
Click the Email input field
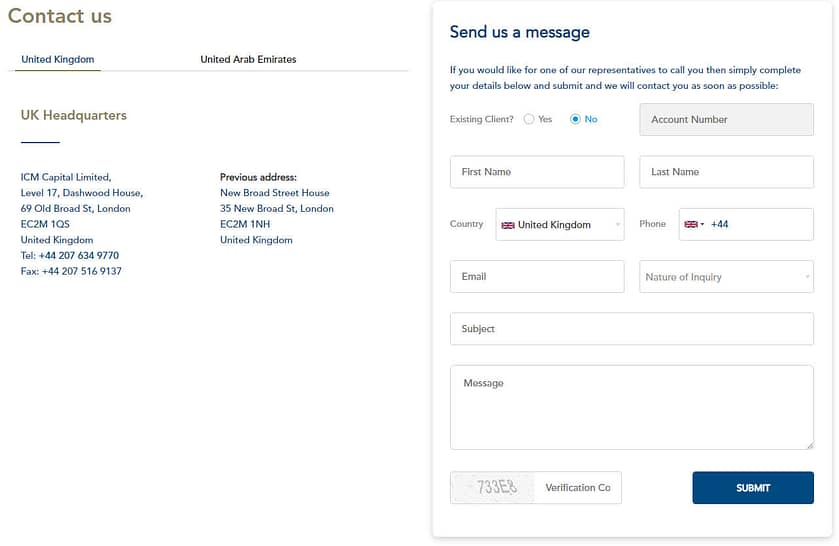coord(537,277)
